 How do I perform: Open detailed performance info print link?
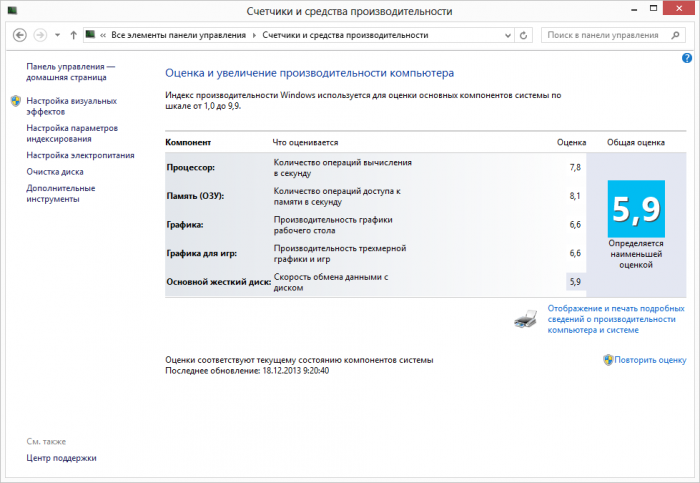click(616, 319)
